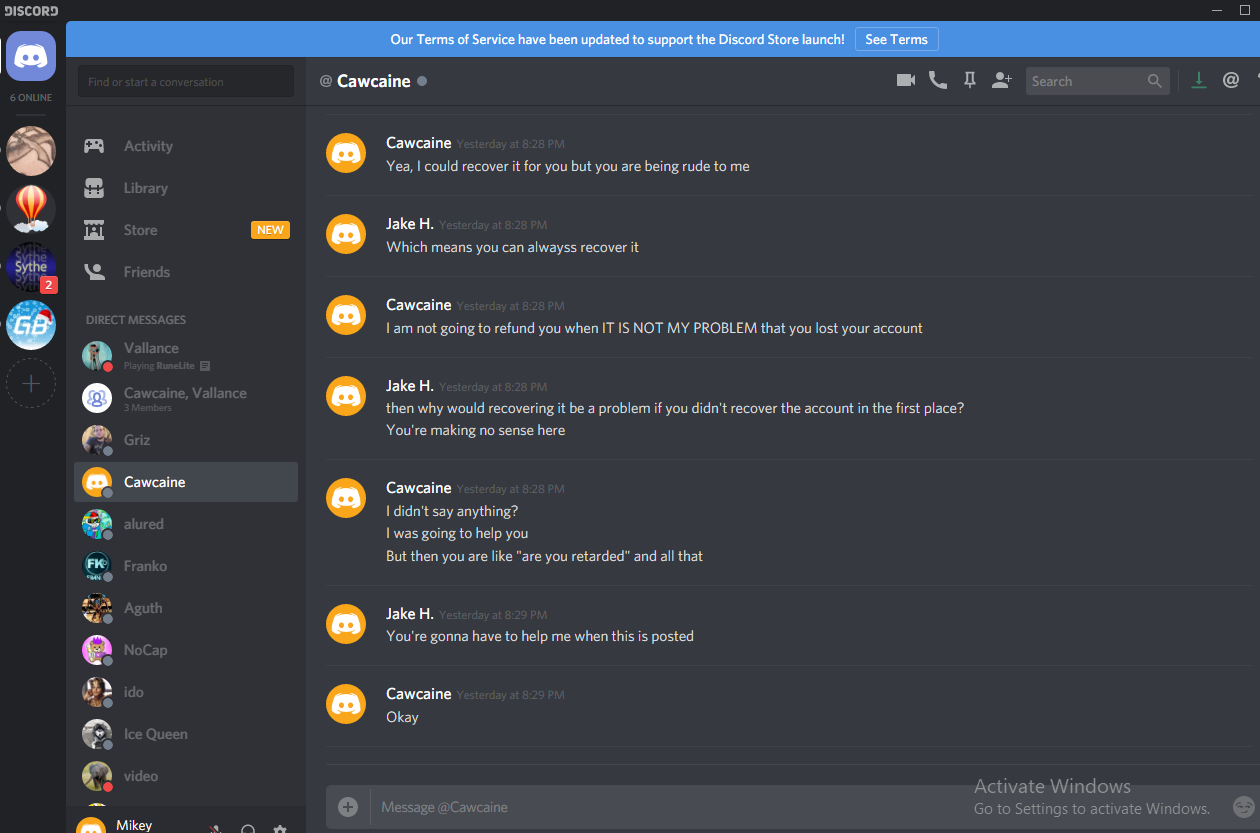This screenshot has height=833, width=1260.
Task: Click the Find or start a conversation field
Action: click(x=186, y=82)
